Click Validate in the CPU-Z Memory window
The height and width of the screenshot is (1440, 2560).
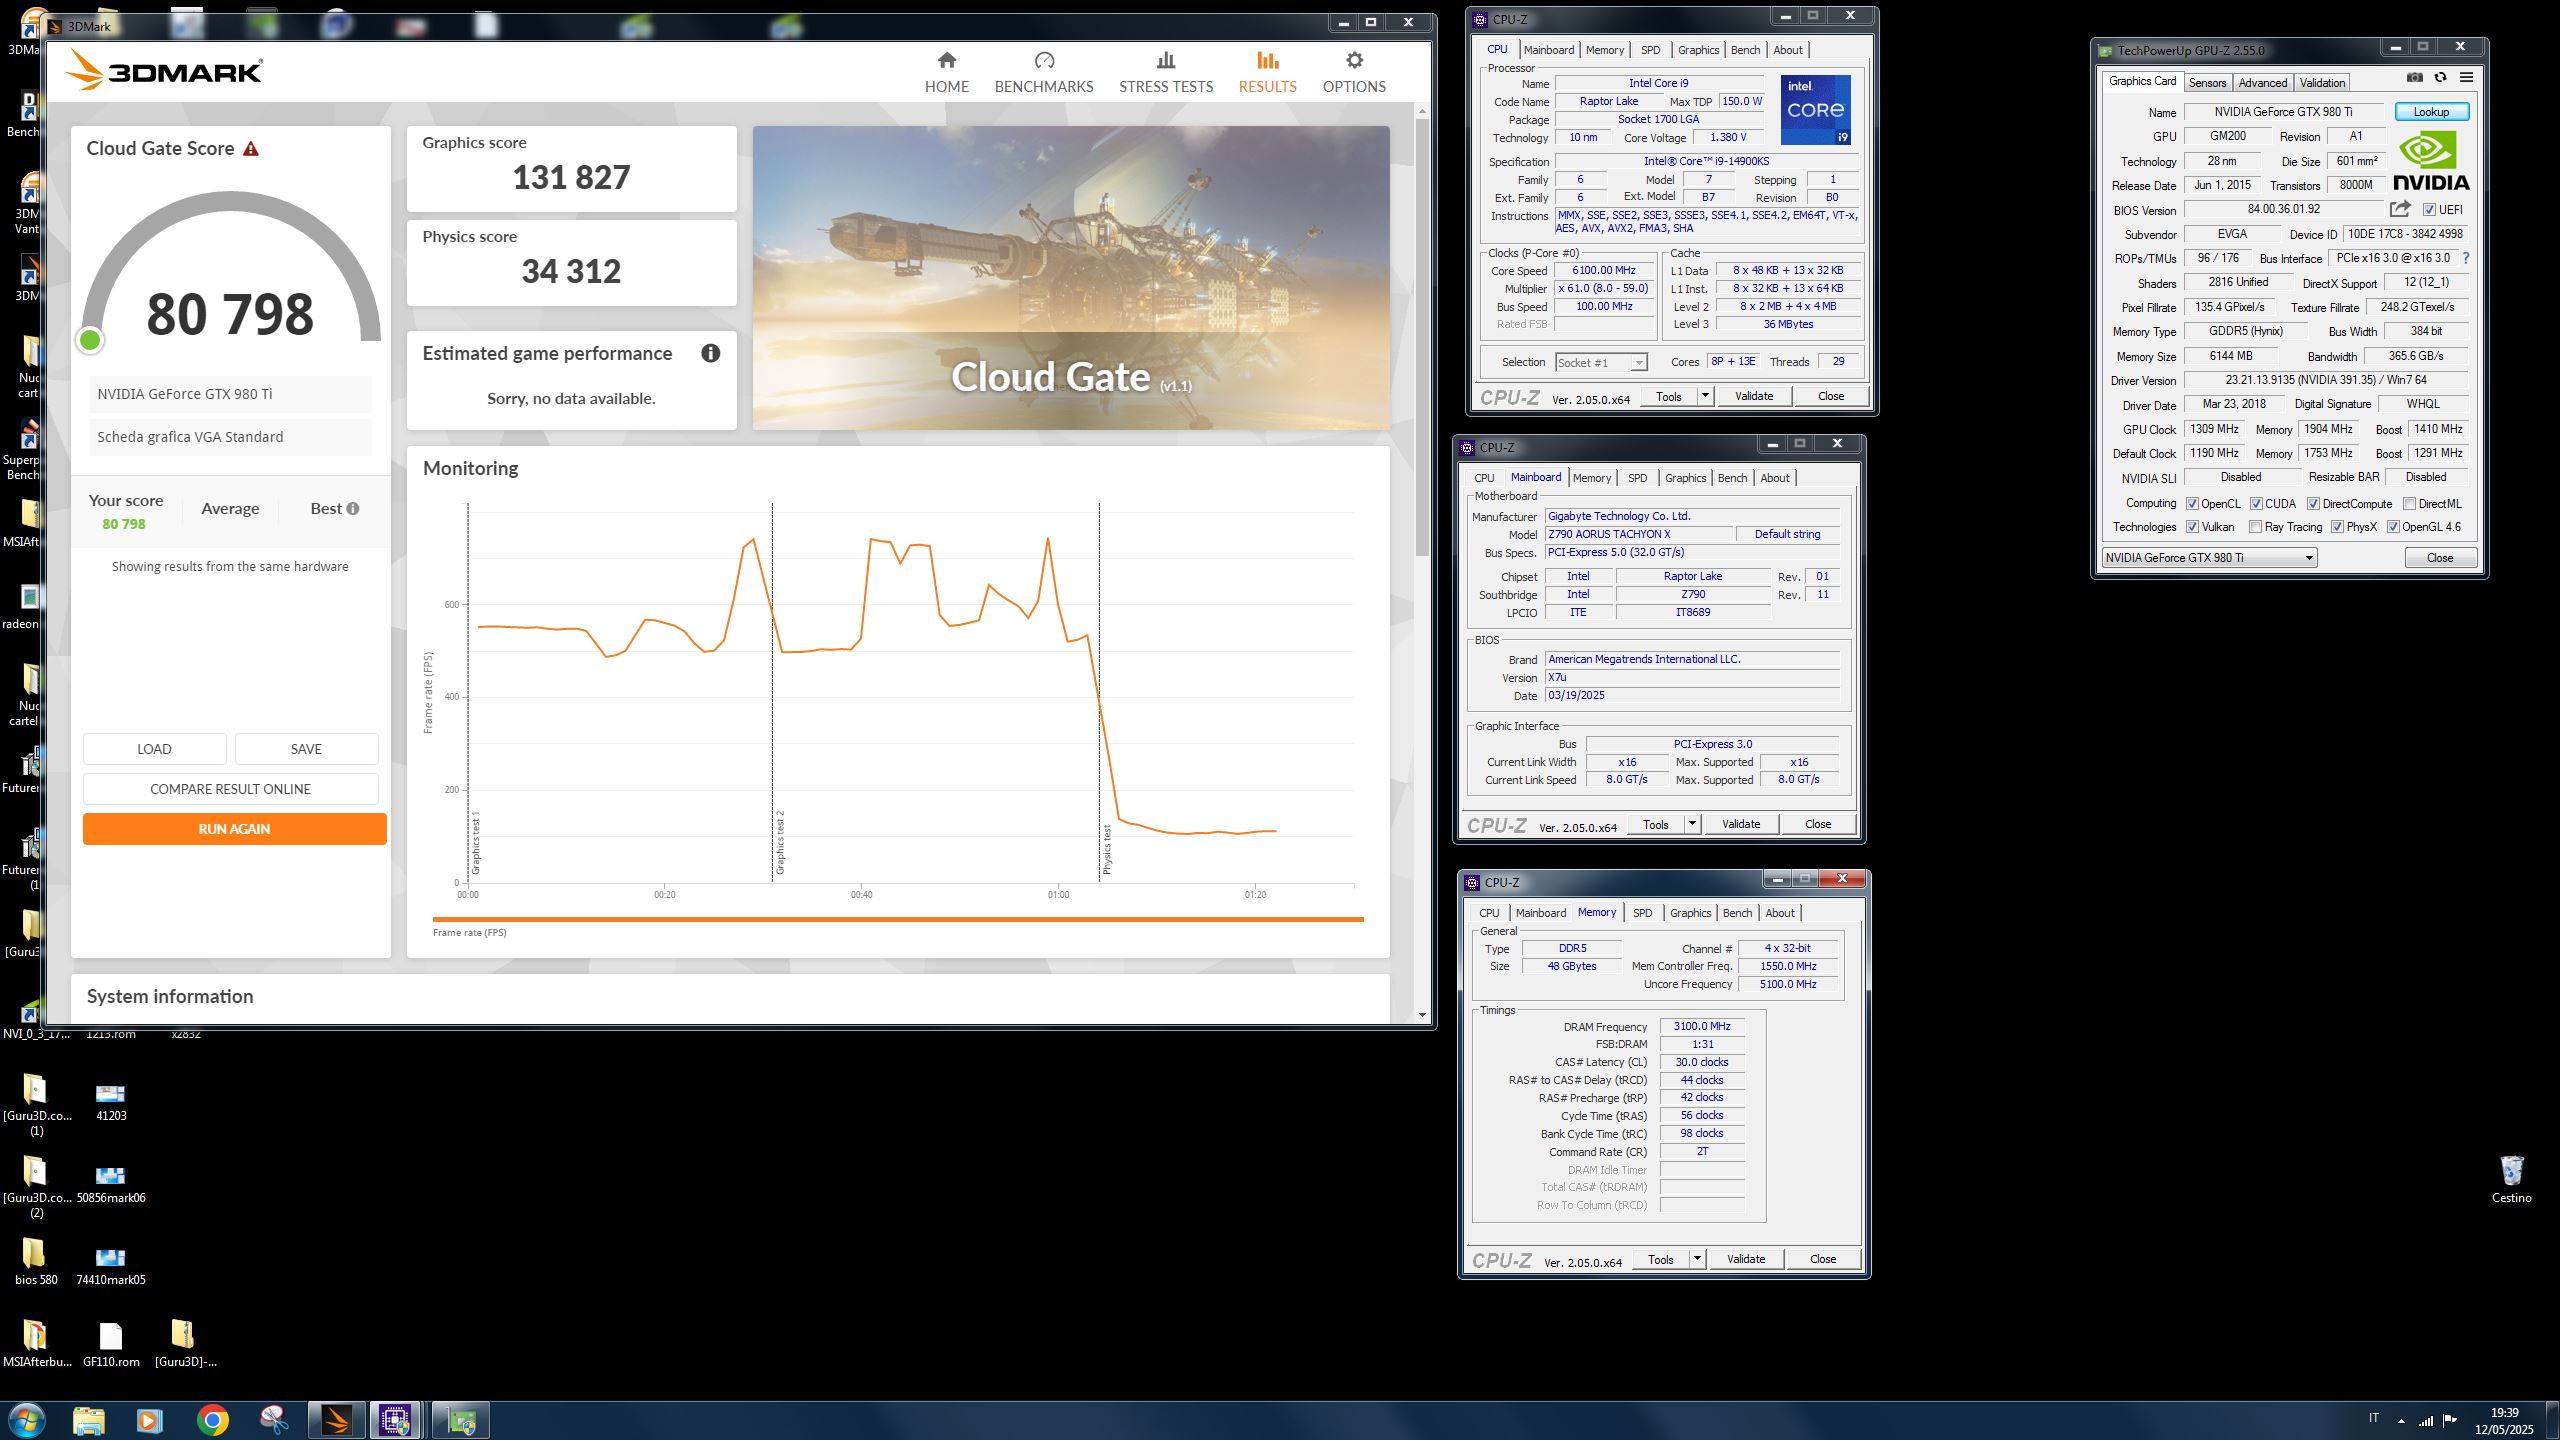click(x=1745, y=1259)
